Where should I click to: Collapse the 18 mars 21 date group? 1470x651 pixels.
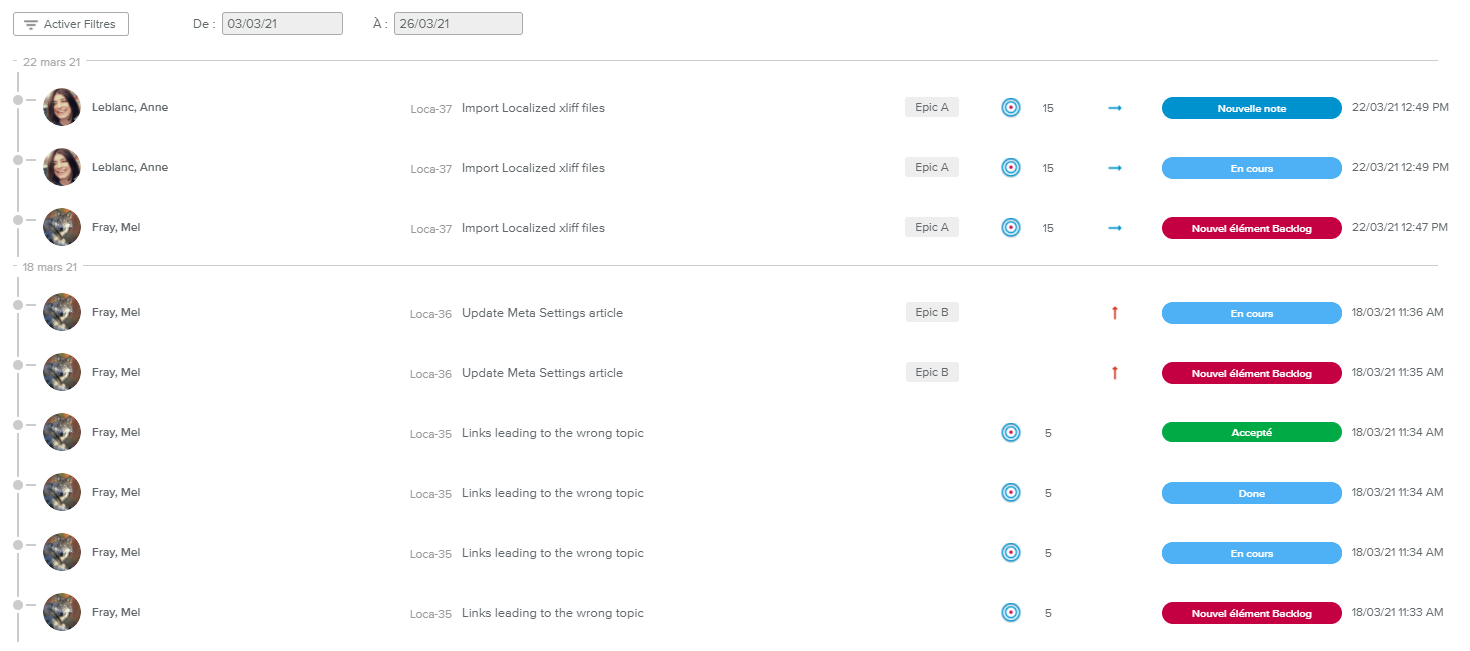(x=16, y=267)
